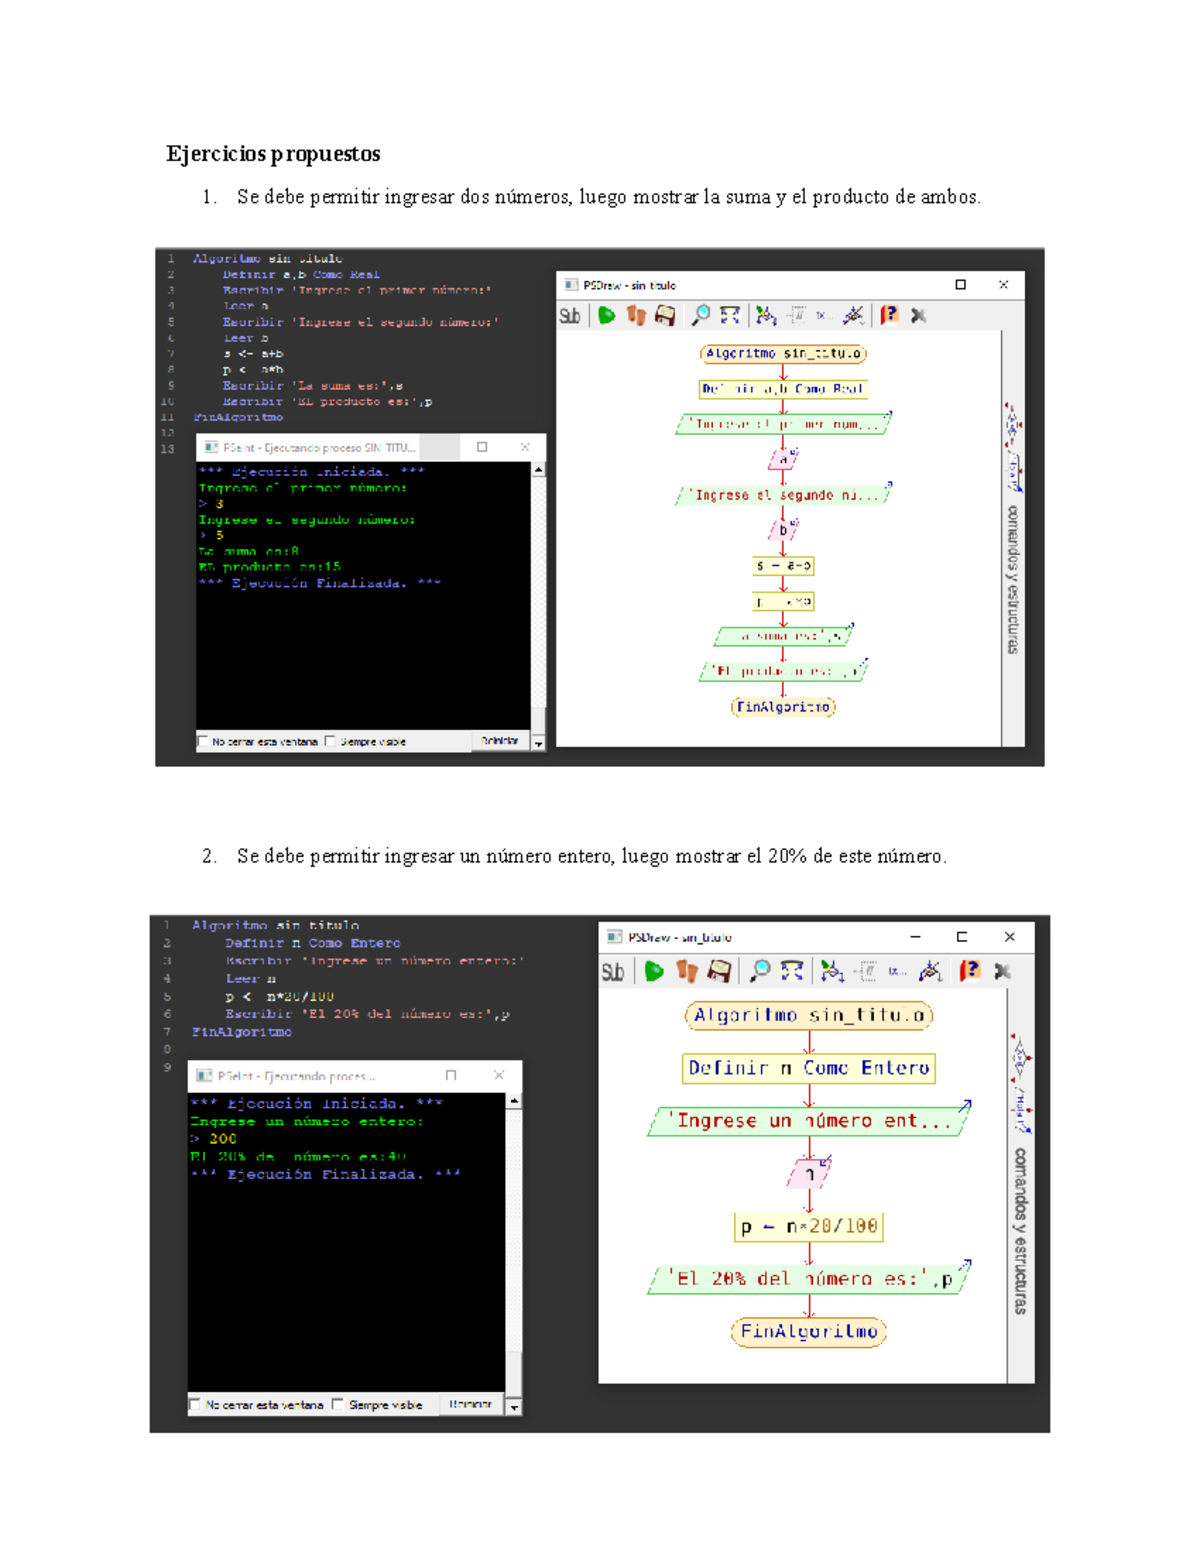The image size is (1200, 1553).
Task: Click the green Run icon in upper PSDraw toolbar
Action: pos(606,316)
